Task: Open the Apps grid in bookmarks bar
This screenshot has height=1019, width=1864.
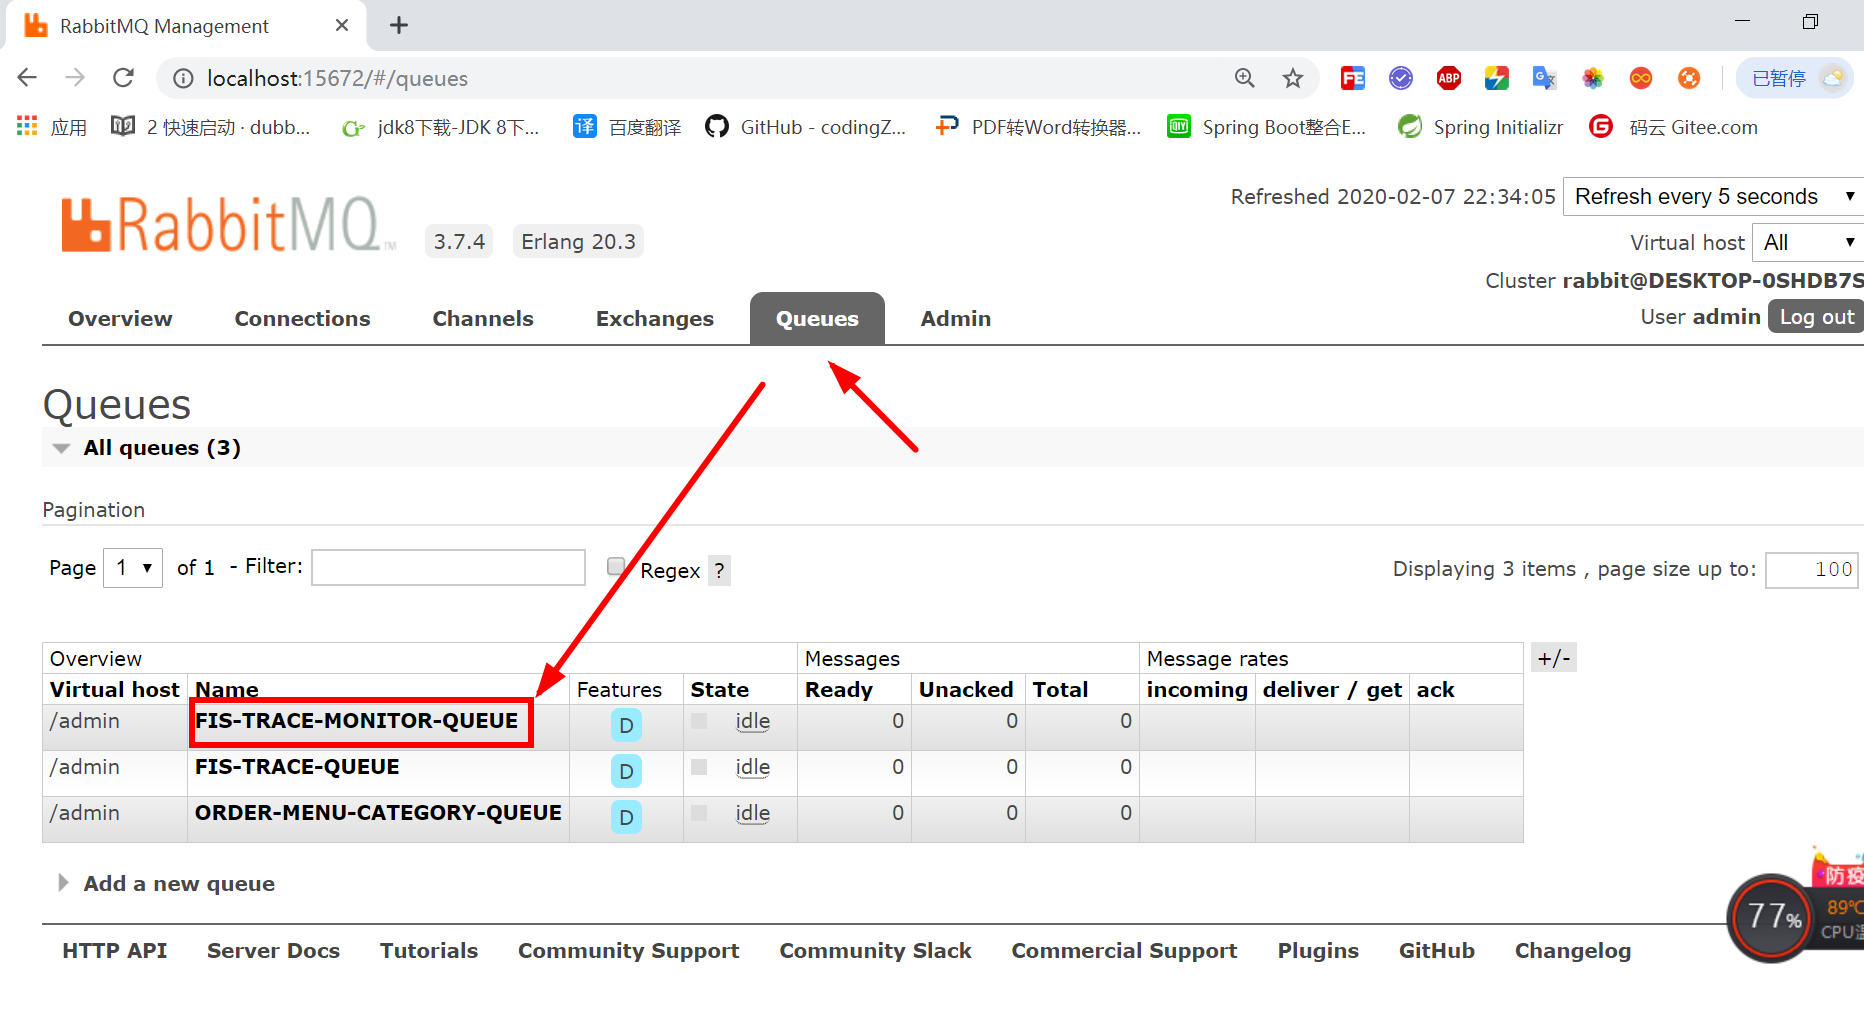Action: [x=51, y=127]
